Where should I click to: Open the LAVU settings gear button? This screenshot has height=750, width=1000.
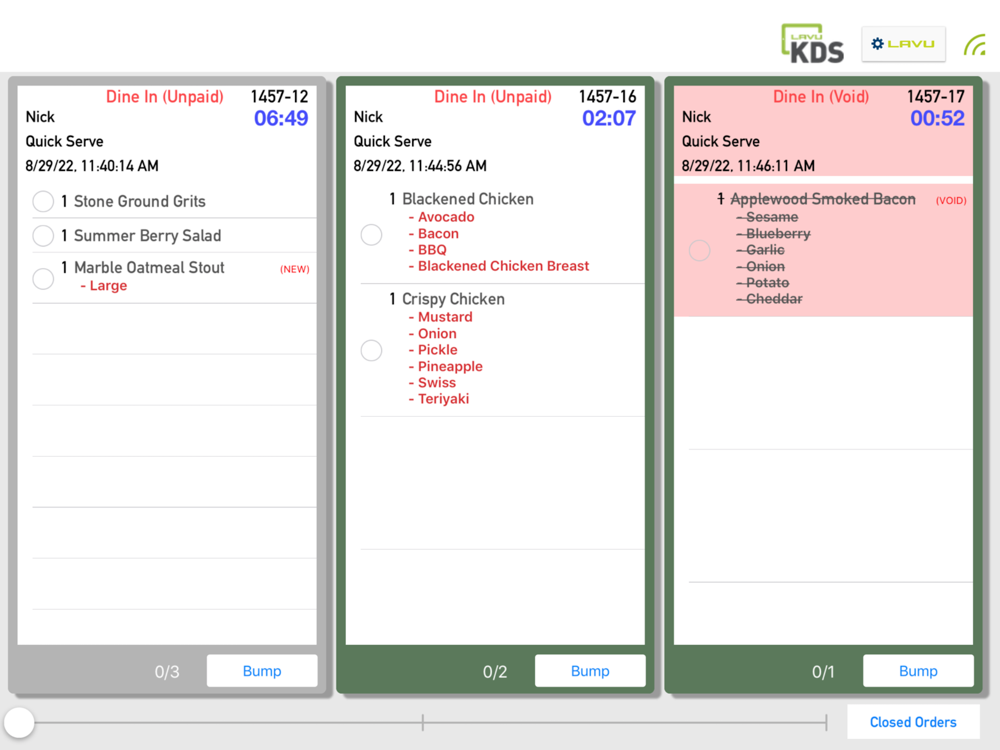pyautogui.click(x=903, y=44)
